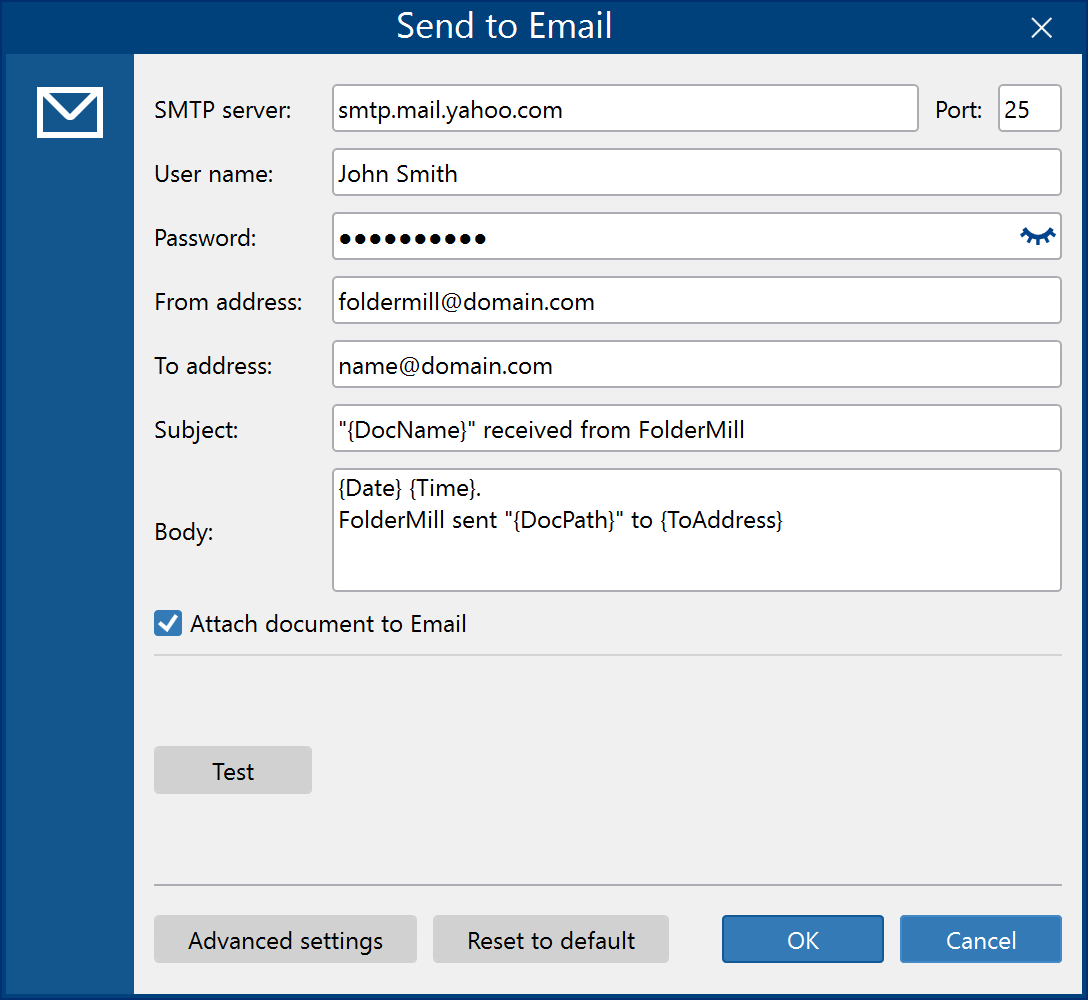Confirm with the OK button
Image resolution: width=1088 pixels, height=1000 pixels.
click(x=803, y=940)
